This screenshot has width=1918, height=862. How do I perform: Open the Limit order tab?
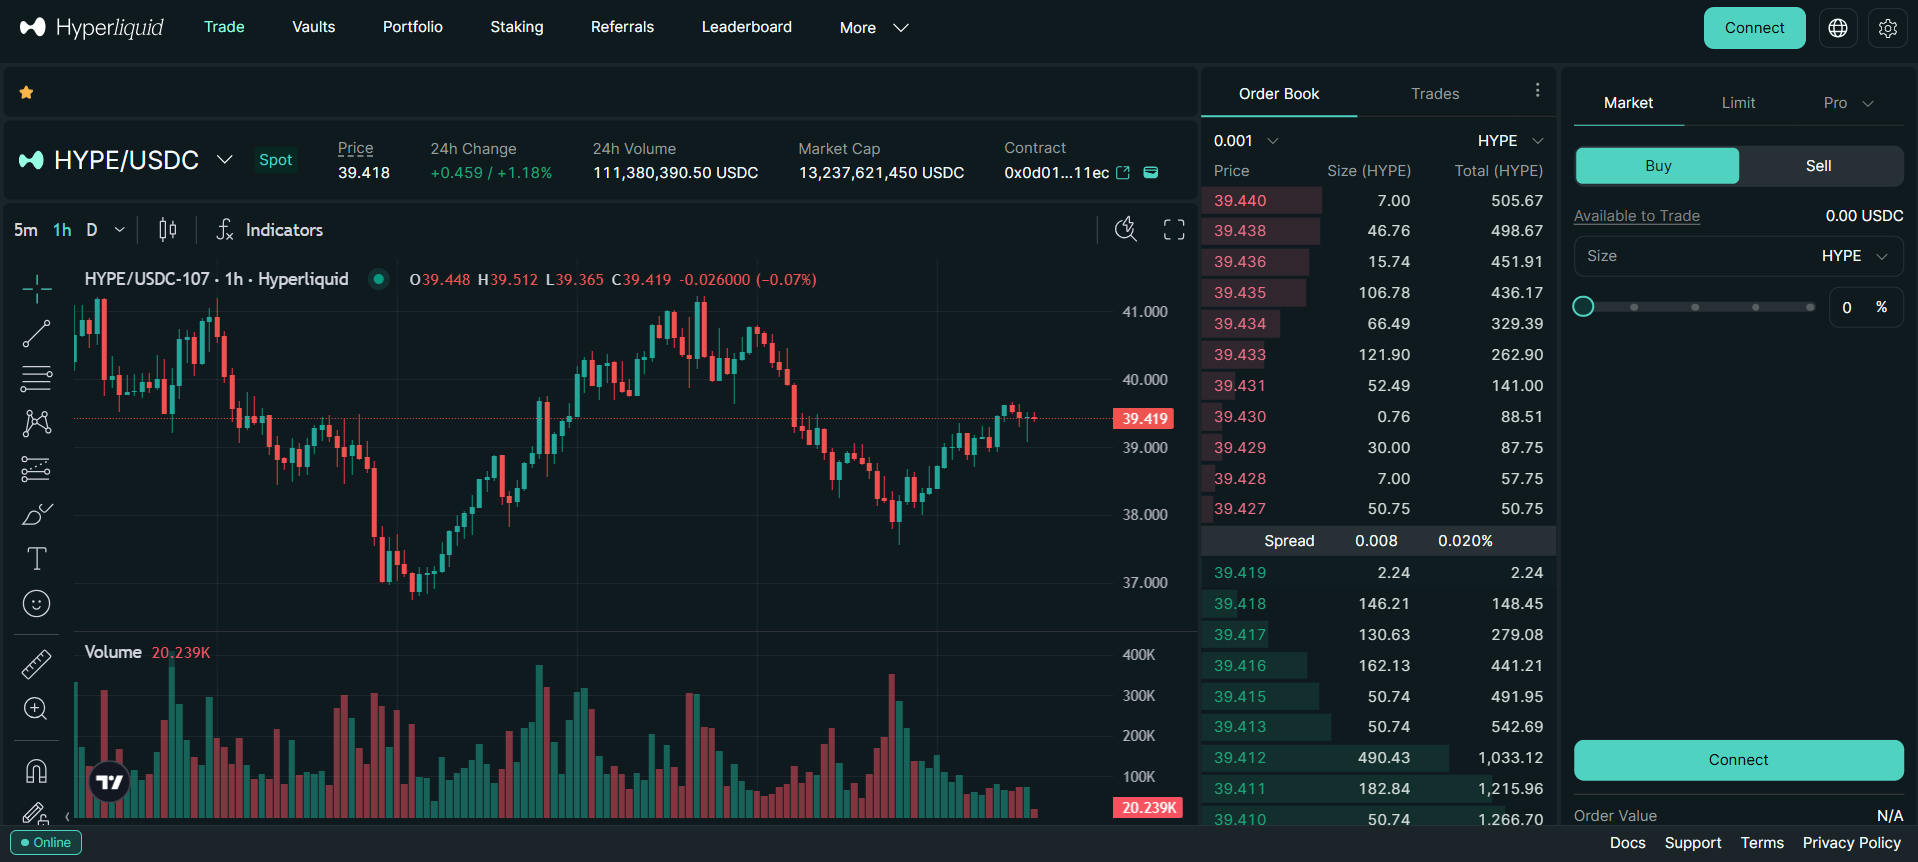pyautogui.click(x=1738, y=103)
